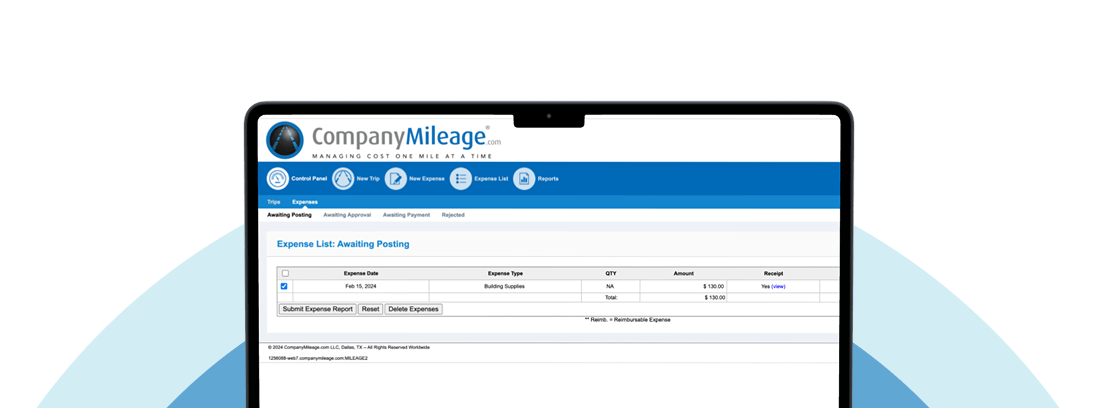Uncheck the Feb 15, 2024 expense checkbox

point(285,286)
